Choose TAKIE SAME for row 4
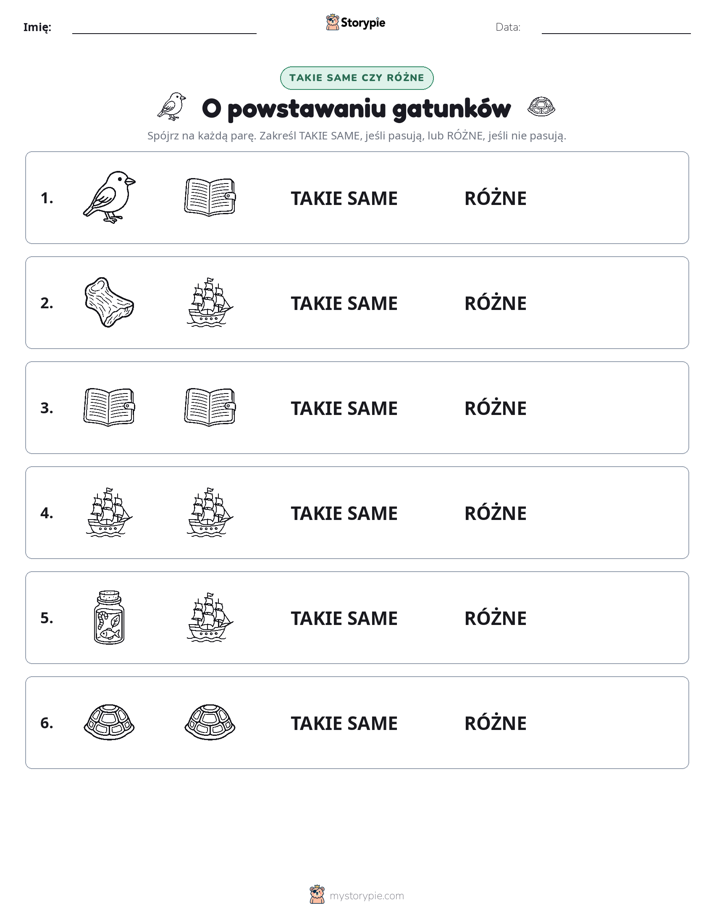This screenshot has height=924, width=714. pos(344,513)
